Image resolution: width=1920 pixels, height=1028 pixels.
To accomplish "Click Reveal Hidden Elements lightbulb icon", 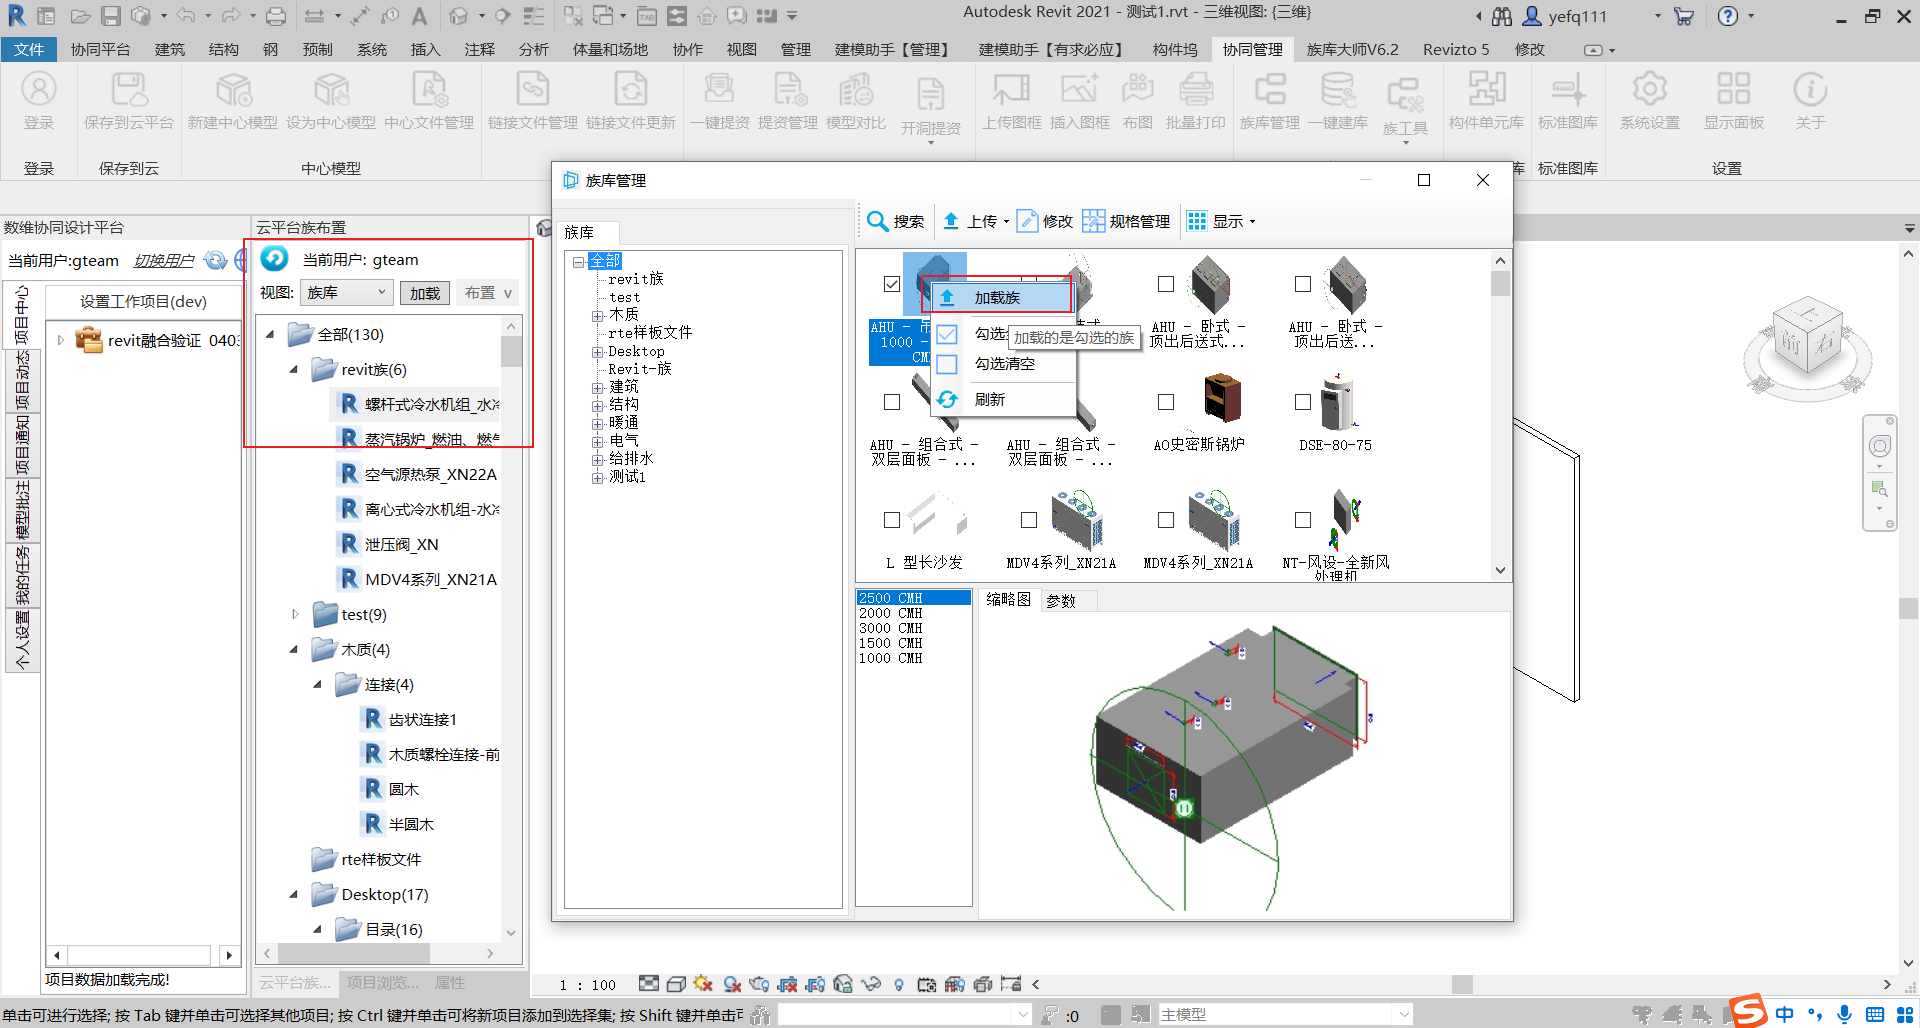I will (x=899, y=984).
